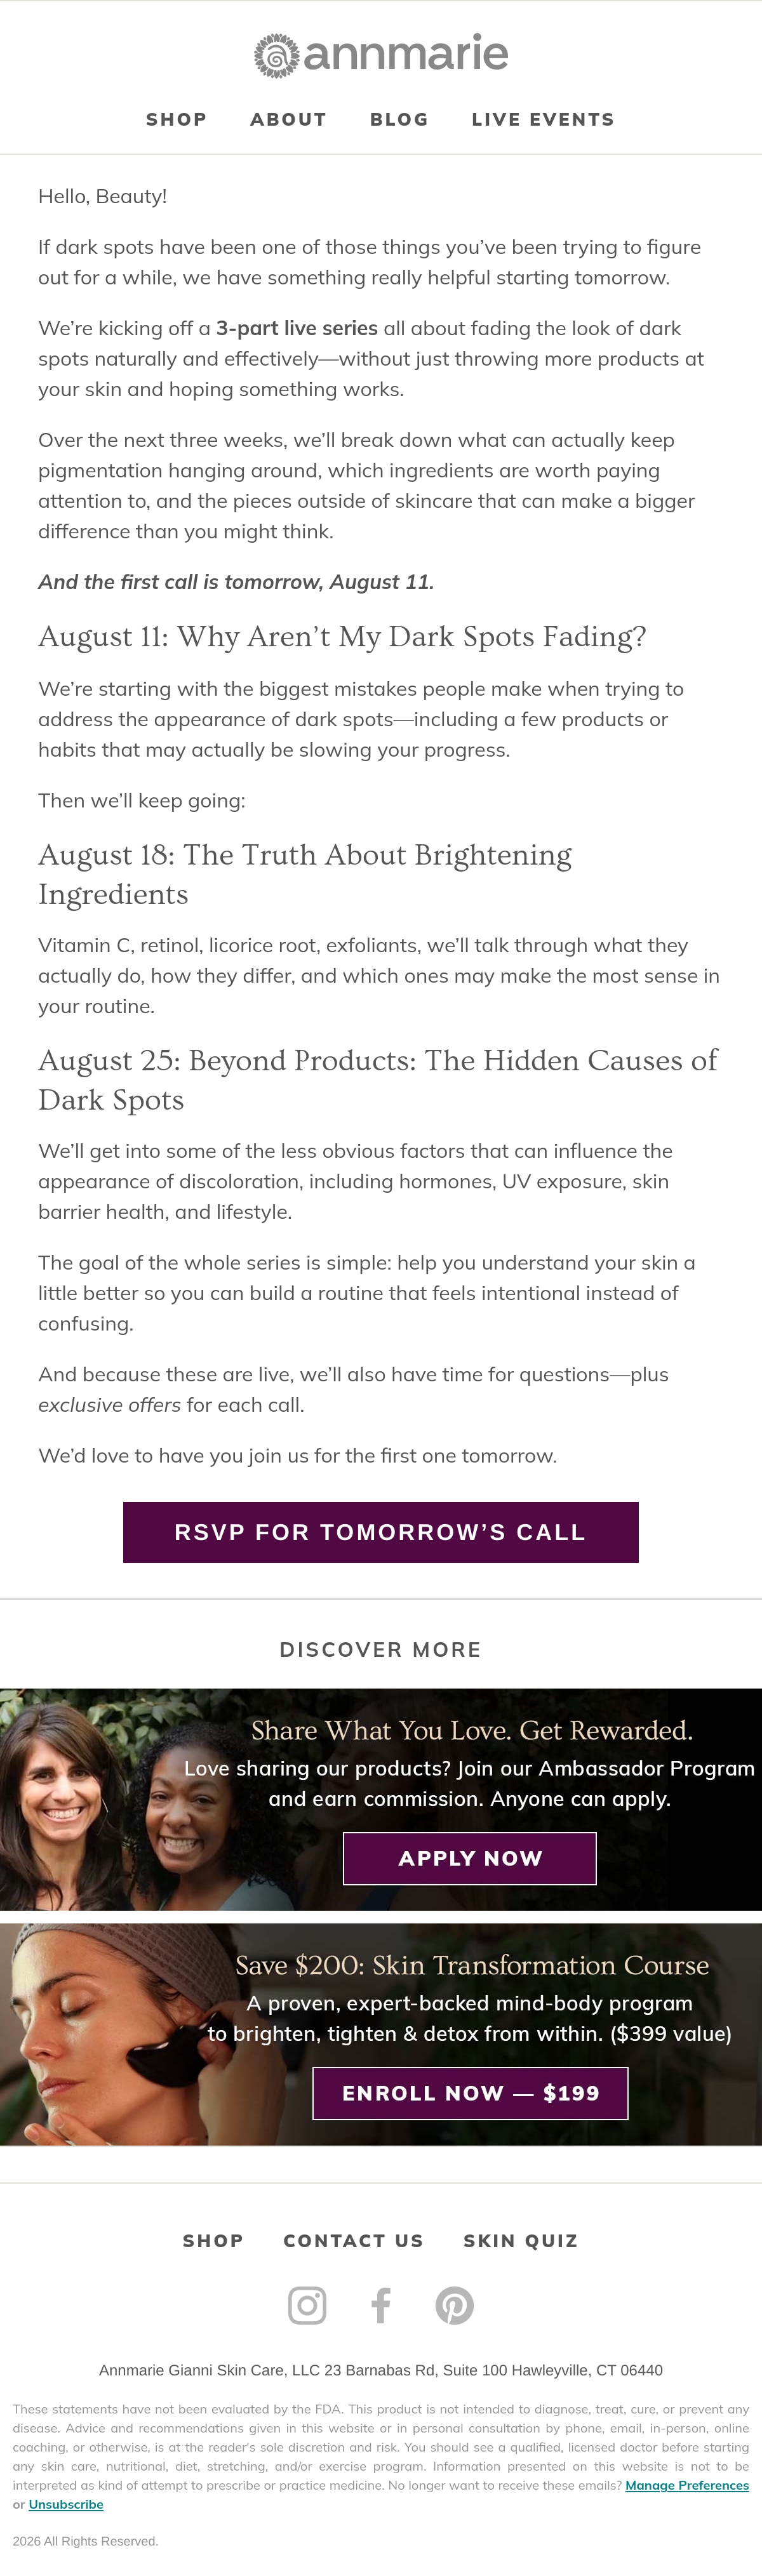Click the APPLY NOW button
This screenshot has height=2576, width=762.
point(470,1858)
